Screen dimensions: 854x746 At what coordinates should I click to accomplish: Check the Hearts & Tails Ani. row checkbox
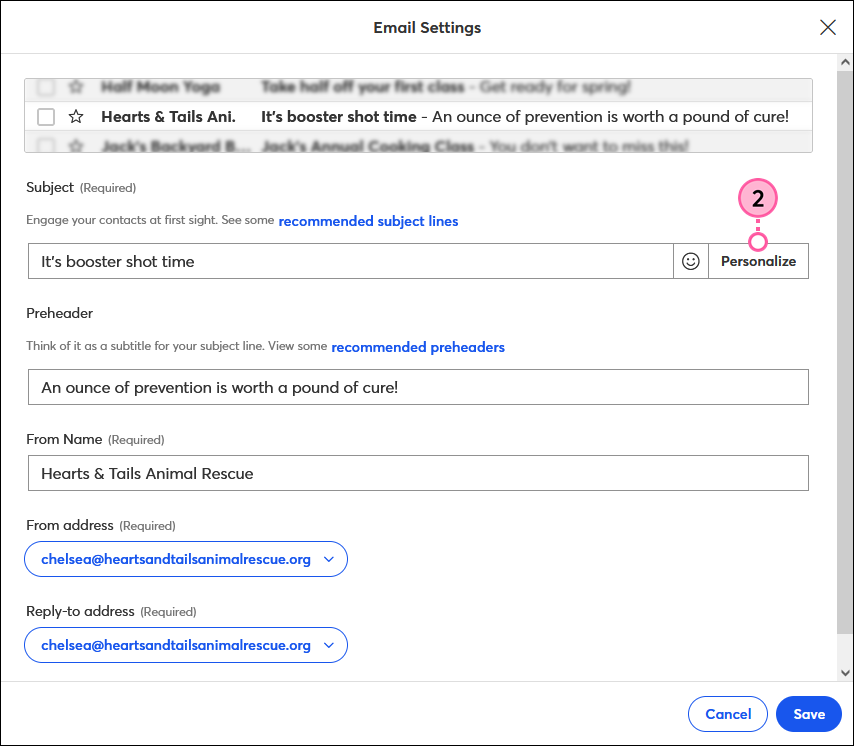45,116
